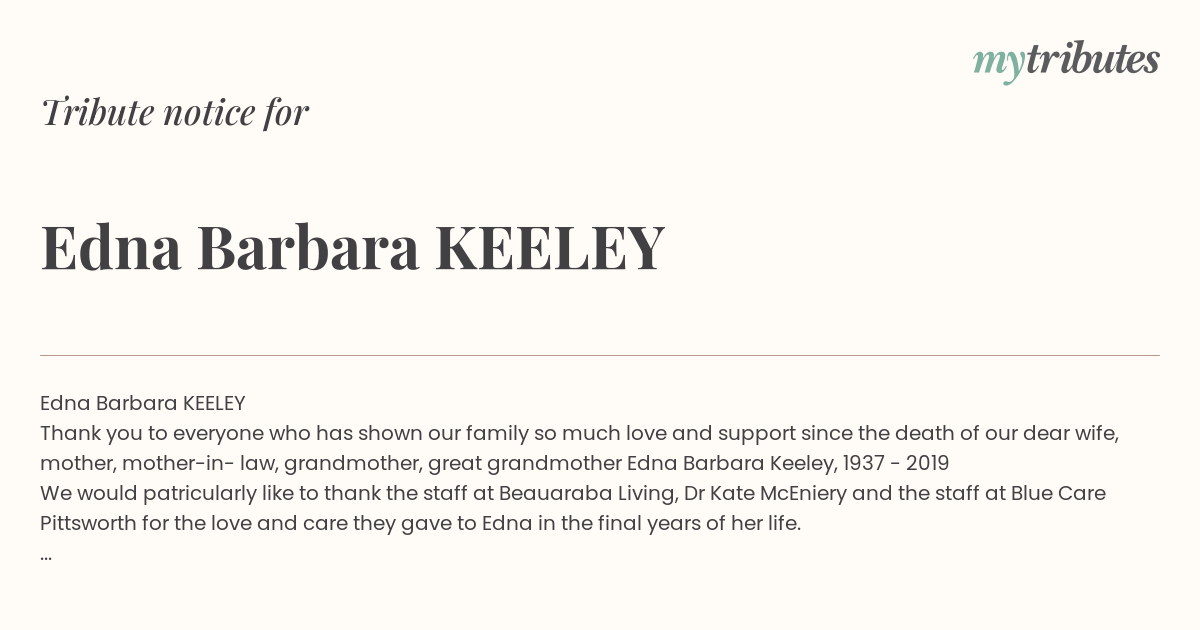Click the small "Edna Barbara KEELEY" body line

click(x=143, y=403)
